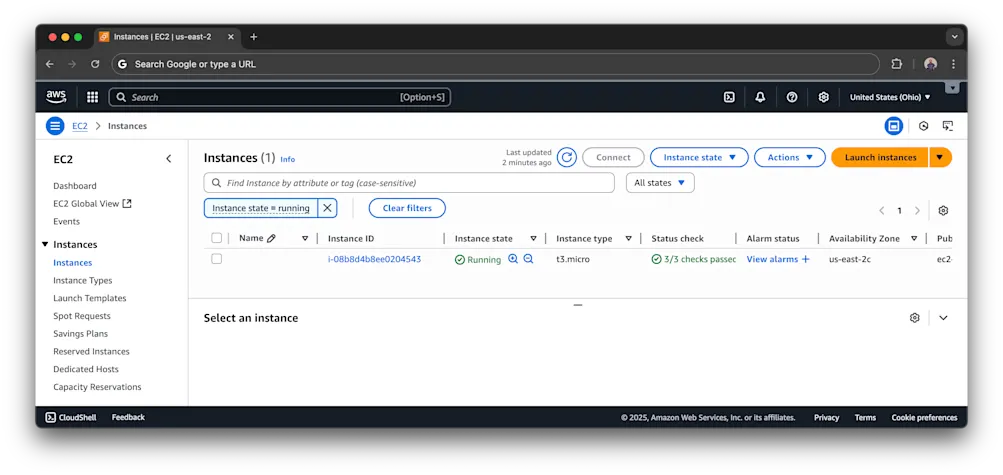Open browser extensions puzzle icon
The image size is (1003, 475).
pyautogui.click(x=897, y=64)
